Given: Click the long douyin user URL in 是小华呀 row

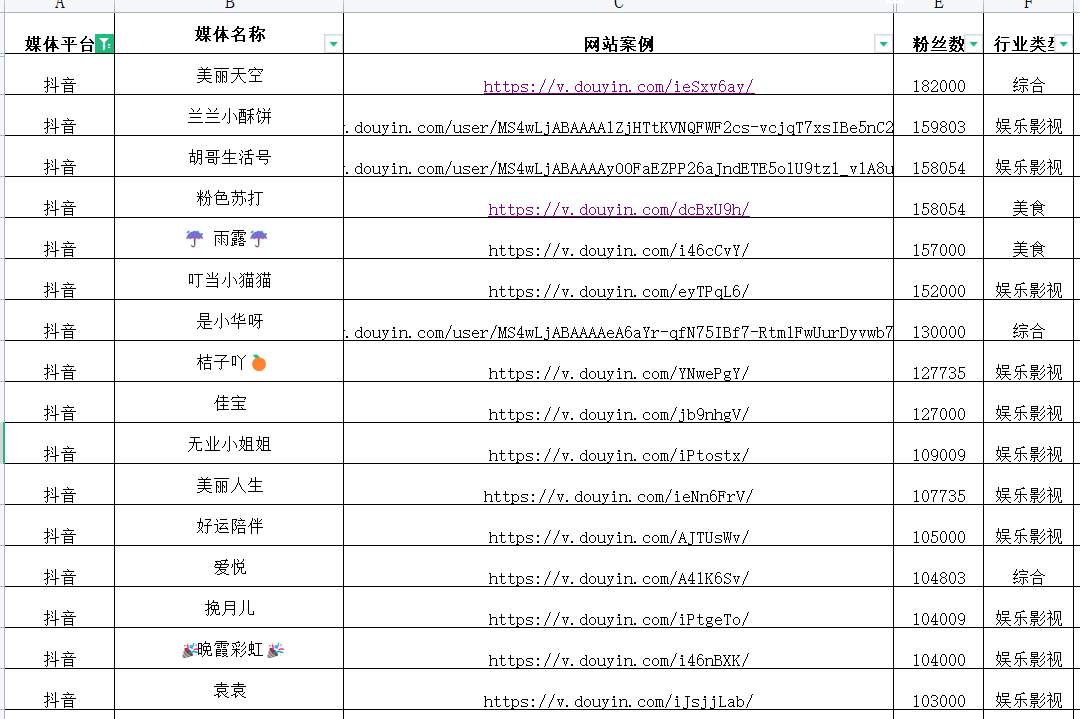Looking at the screenshot, I should (619, 333).
